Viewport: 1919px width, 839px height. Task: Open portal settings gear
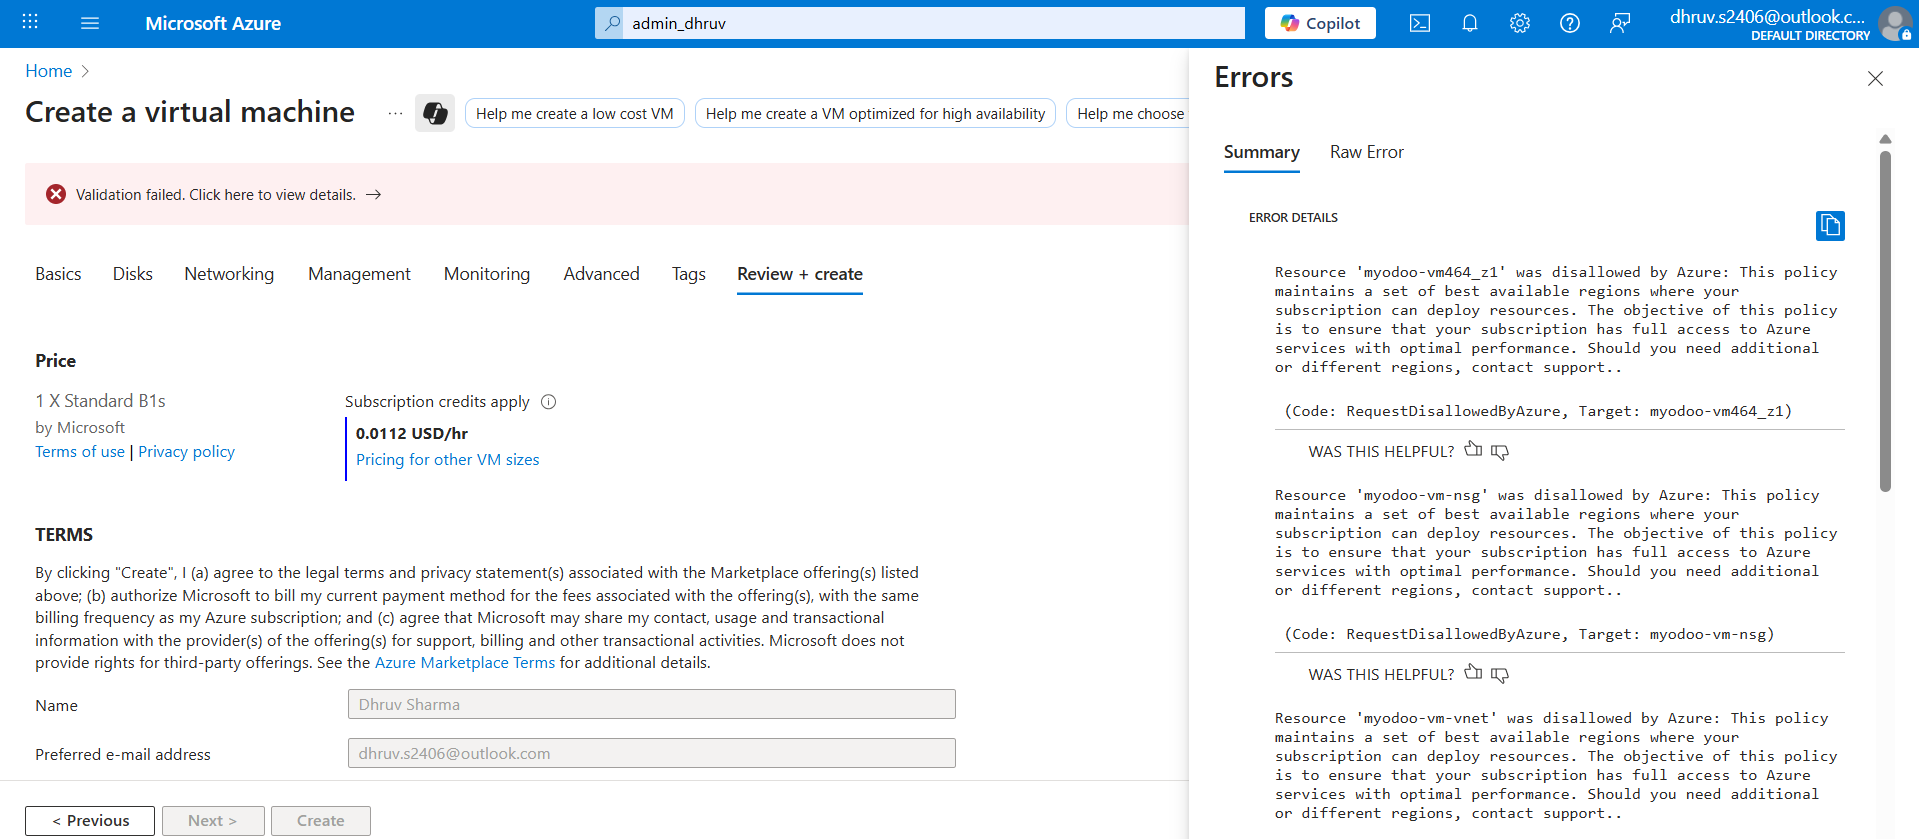[x=1520, y=23]
